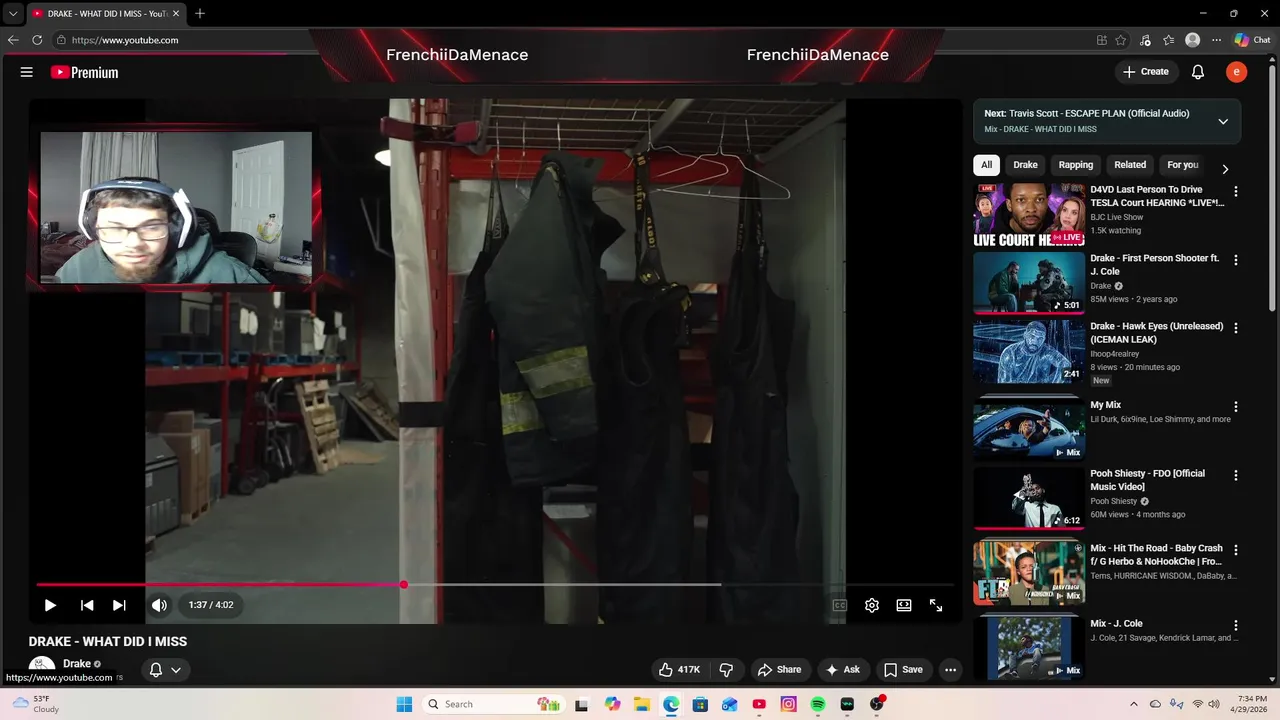Open media control music icon in toolbar
Screen dimensions: 1280x720
click(x=1145, y=40)
